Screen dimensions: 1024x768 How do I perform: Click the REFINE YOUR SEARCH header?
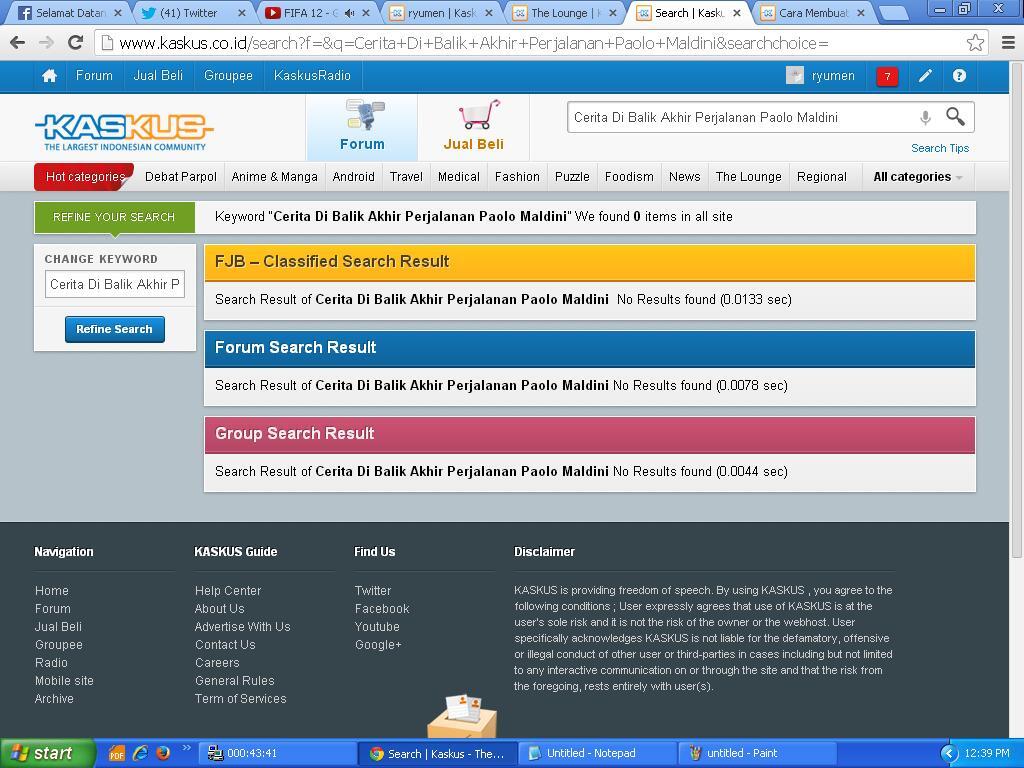[x=114, y=217]
